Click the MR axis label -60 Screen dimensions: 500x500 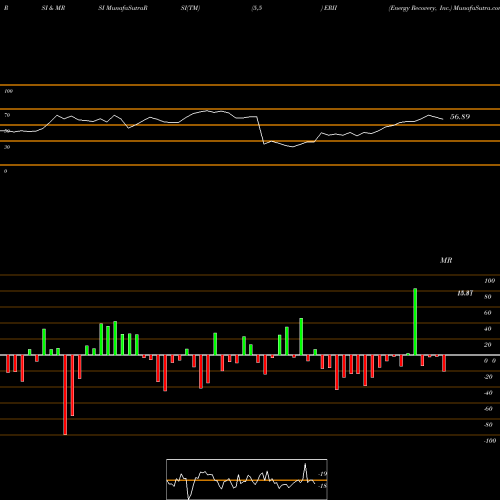488,409
